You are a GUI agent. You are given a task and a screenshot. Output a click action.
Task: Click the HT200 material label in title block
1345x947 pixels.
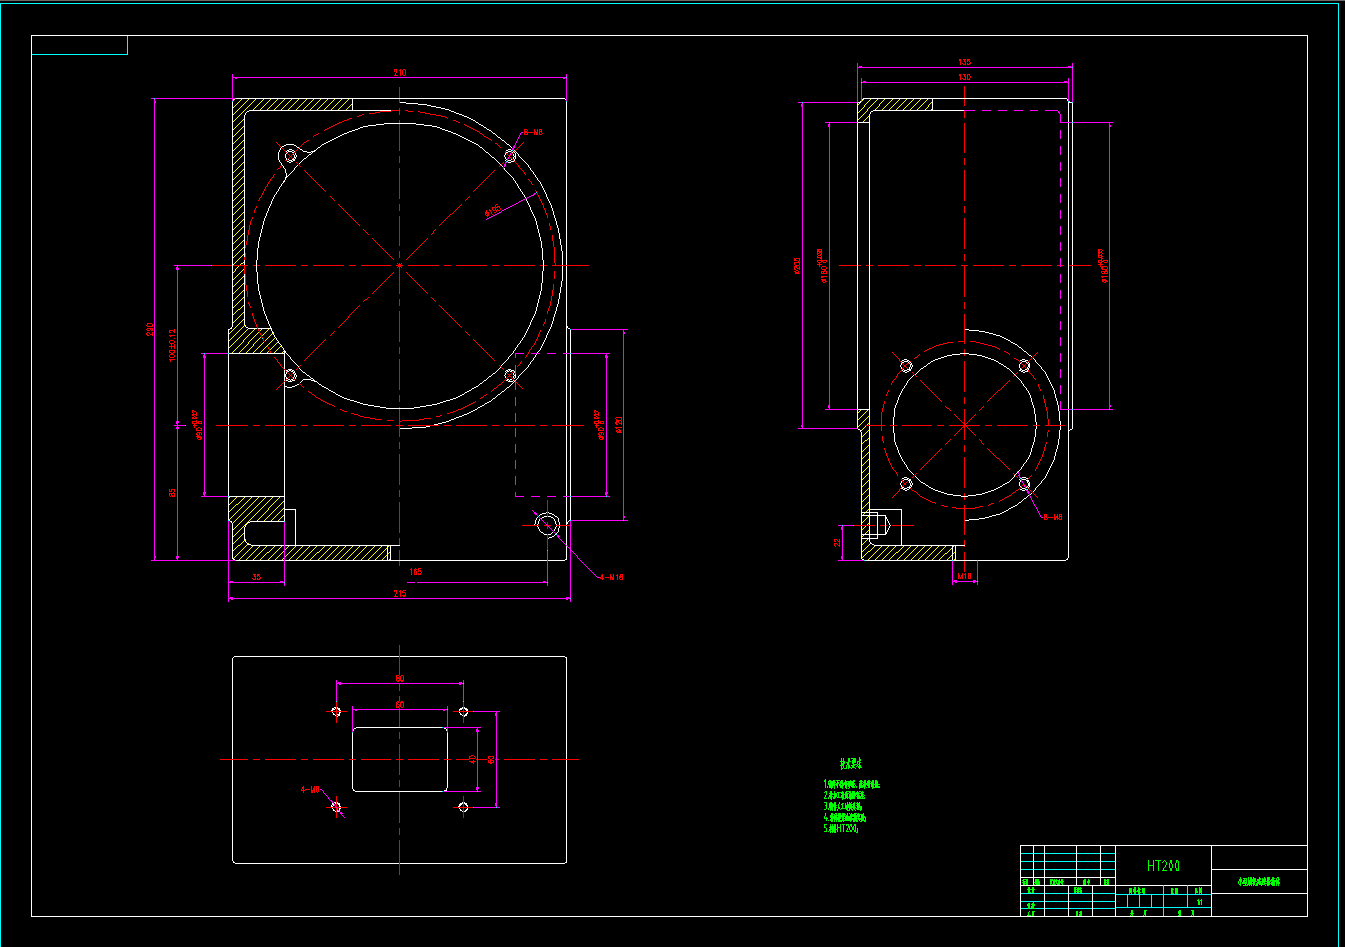[x=1163, y=866]
